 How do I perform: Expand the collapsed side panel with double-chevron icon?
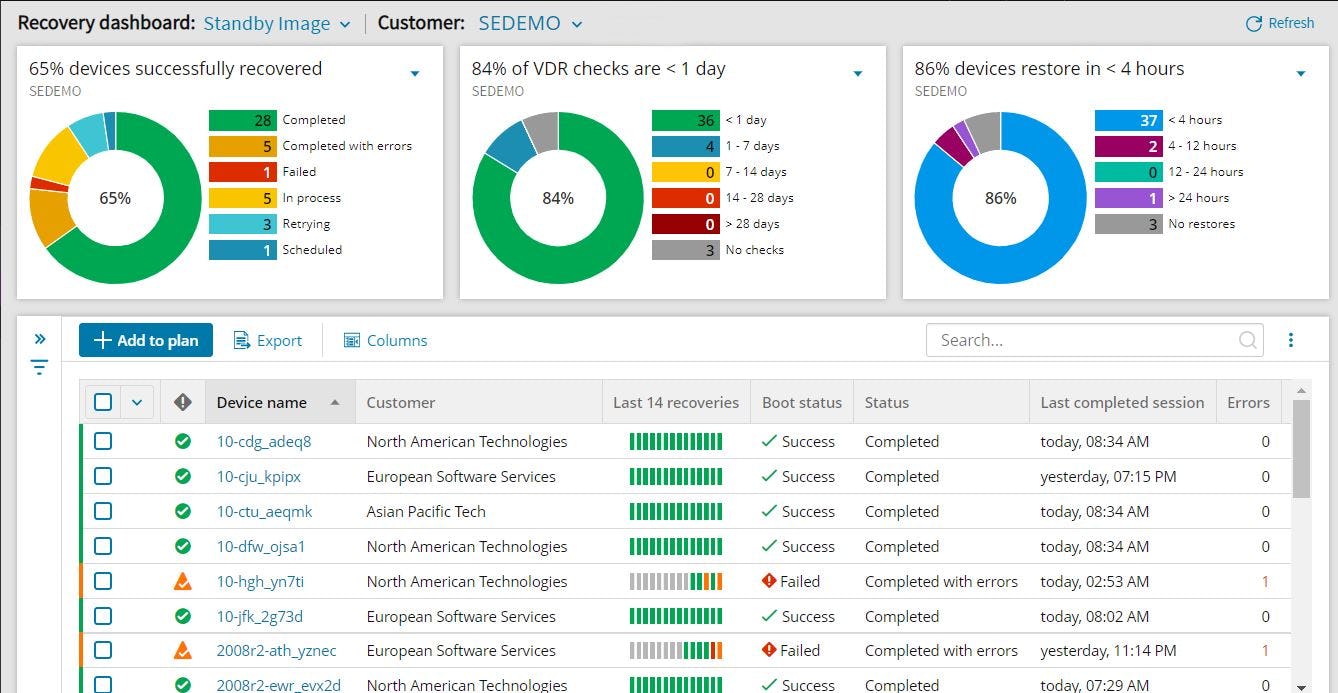39,338
